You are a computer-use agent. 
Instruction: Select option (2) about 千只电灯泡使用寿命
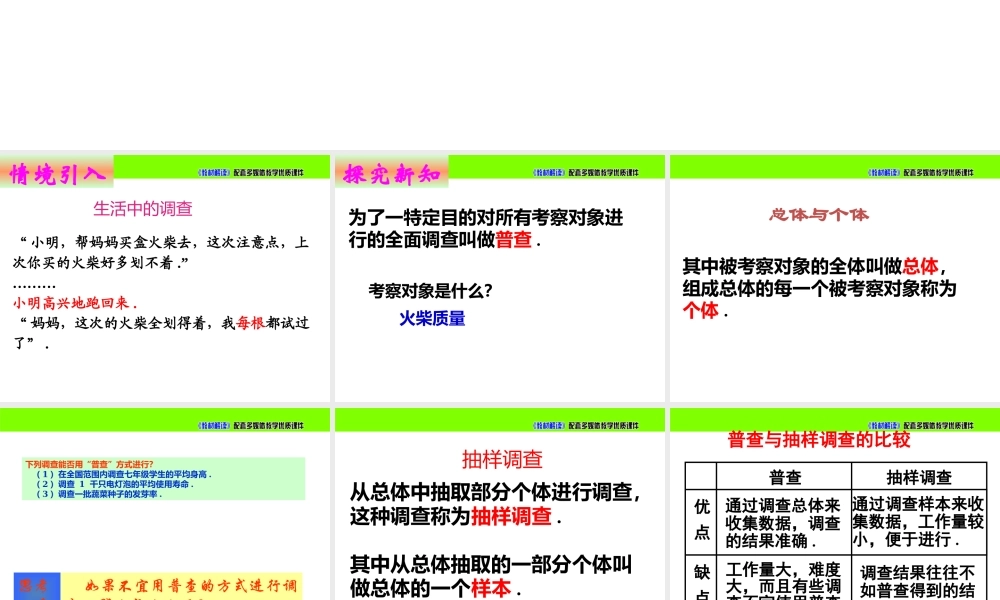tap(115, 484)
